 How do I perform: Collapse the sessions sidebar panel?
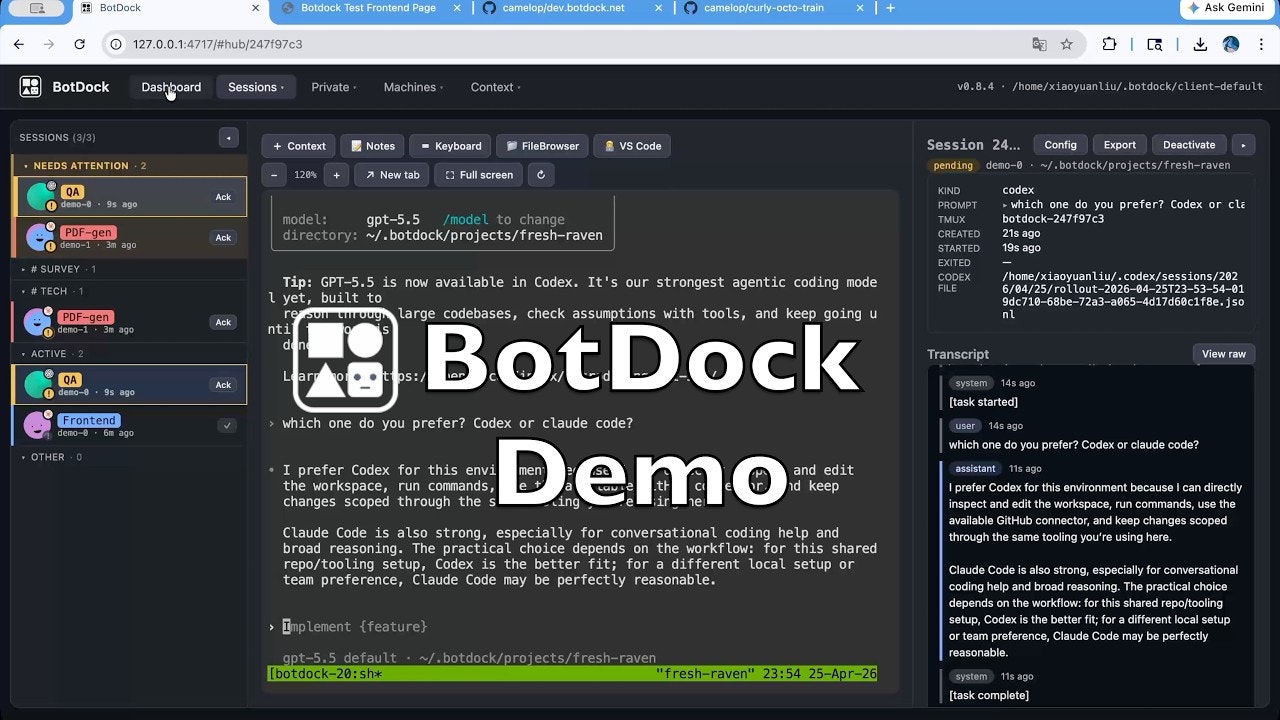pyautogui.click(x=229, y=138)
